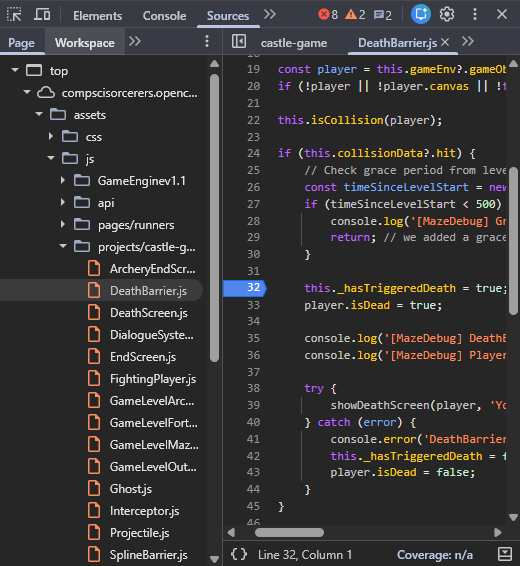Set a breakpoint on line 33
Image resolution: width=520 pixels, height=566 pixels.
point(254,305)
